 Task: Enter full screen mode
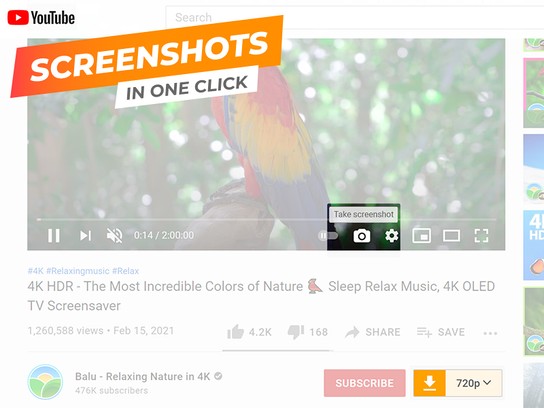(x=481, y=236)
